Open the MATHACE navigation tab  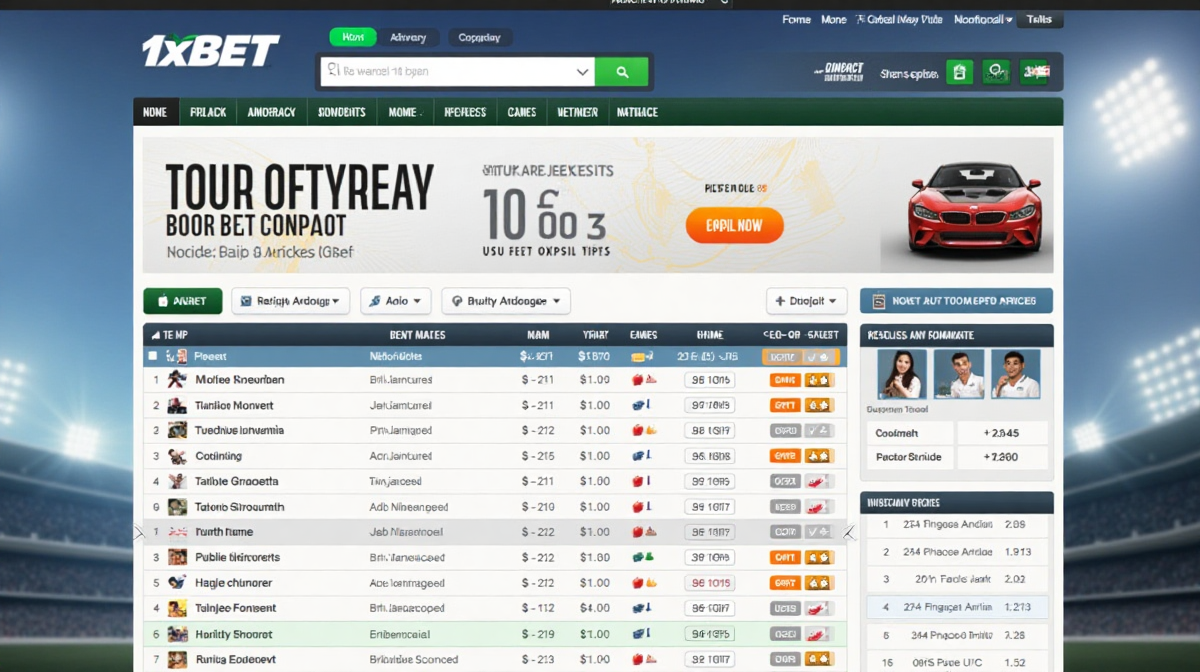(x=637, y=112)
